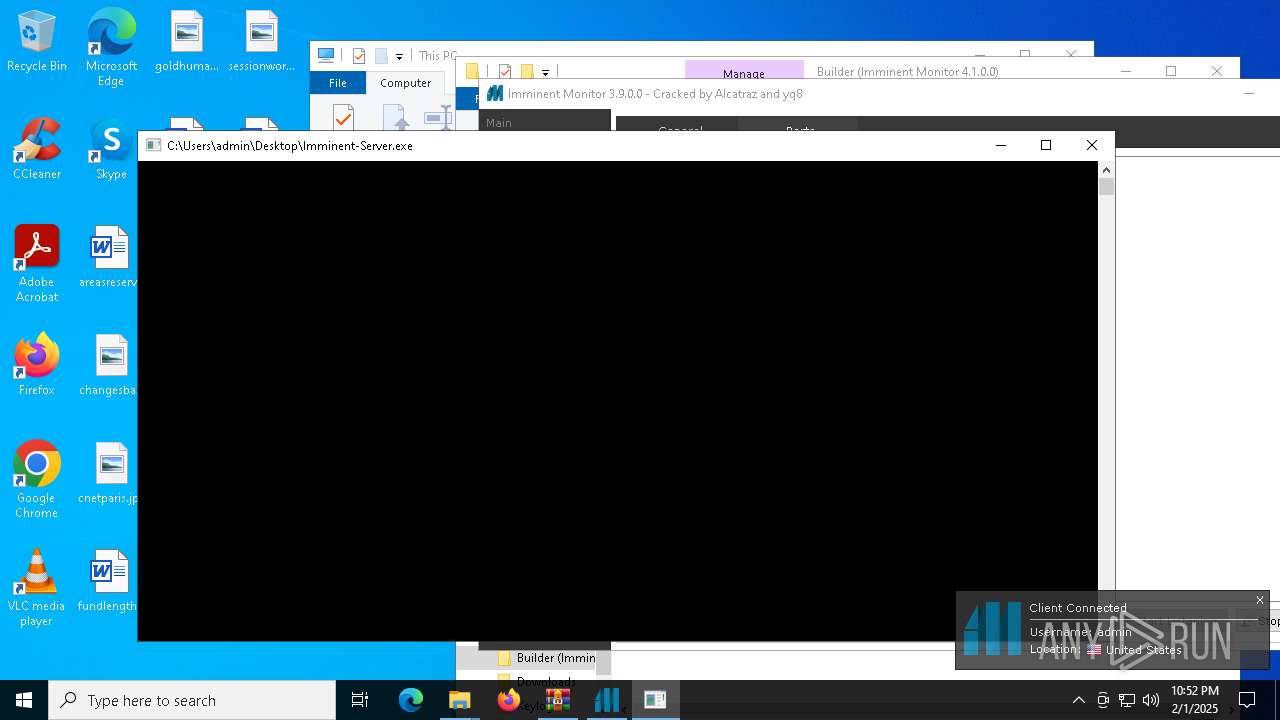This screenshot has height=720, width=1280.
Task: Click the Client Connected notification text
Action: click(1078, 607)
